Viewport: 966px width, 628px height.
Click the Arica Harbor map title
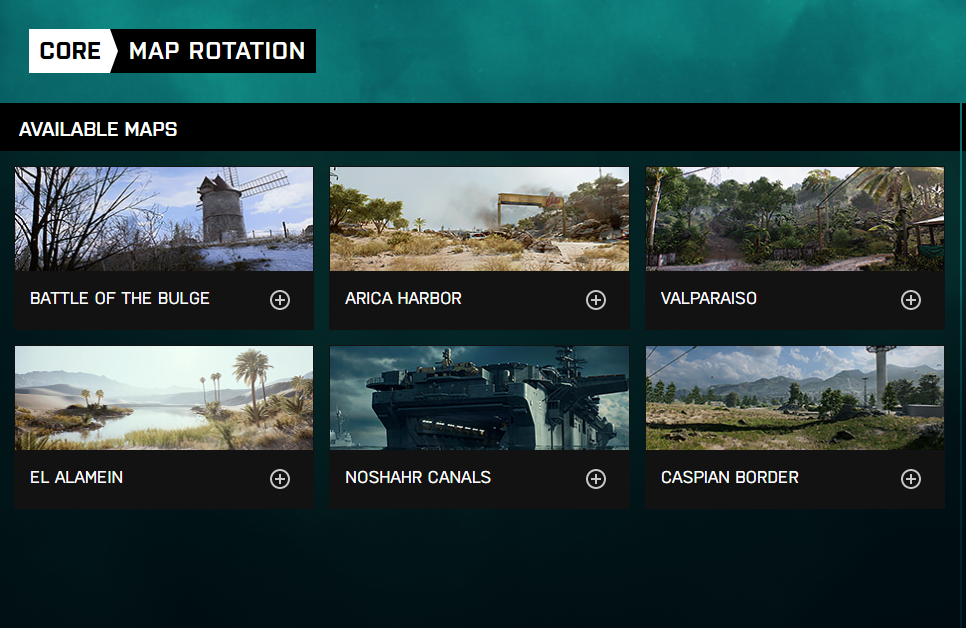pos(403,298)
